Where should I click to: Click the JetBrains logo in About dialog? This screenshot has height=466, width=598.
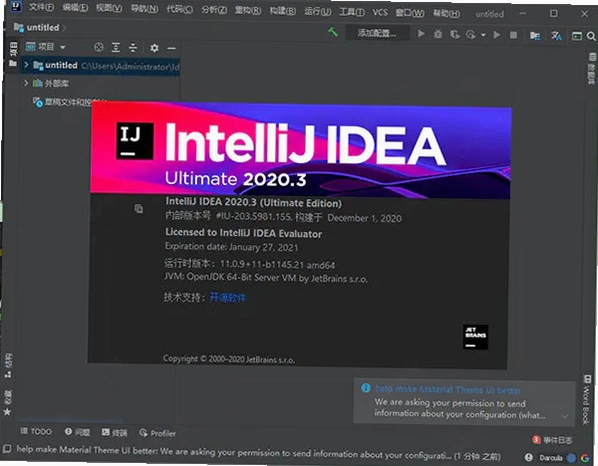pyautogui.click(x=475, y=337)
